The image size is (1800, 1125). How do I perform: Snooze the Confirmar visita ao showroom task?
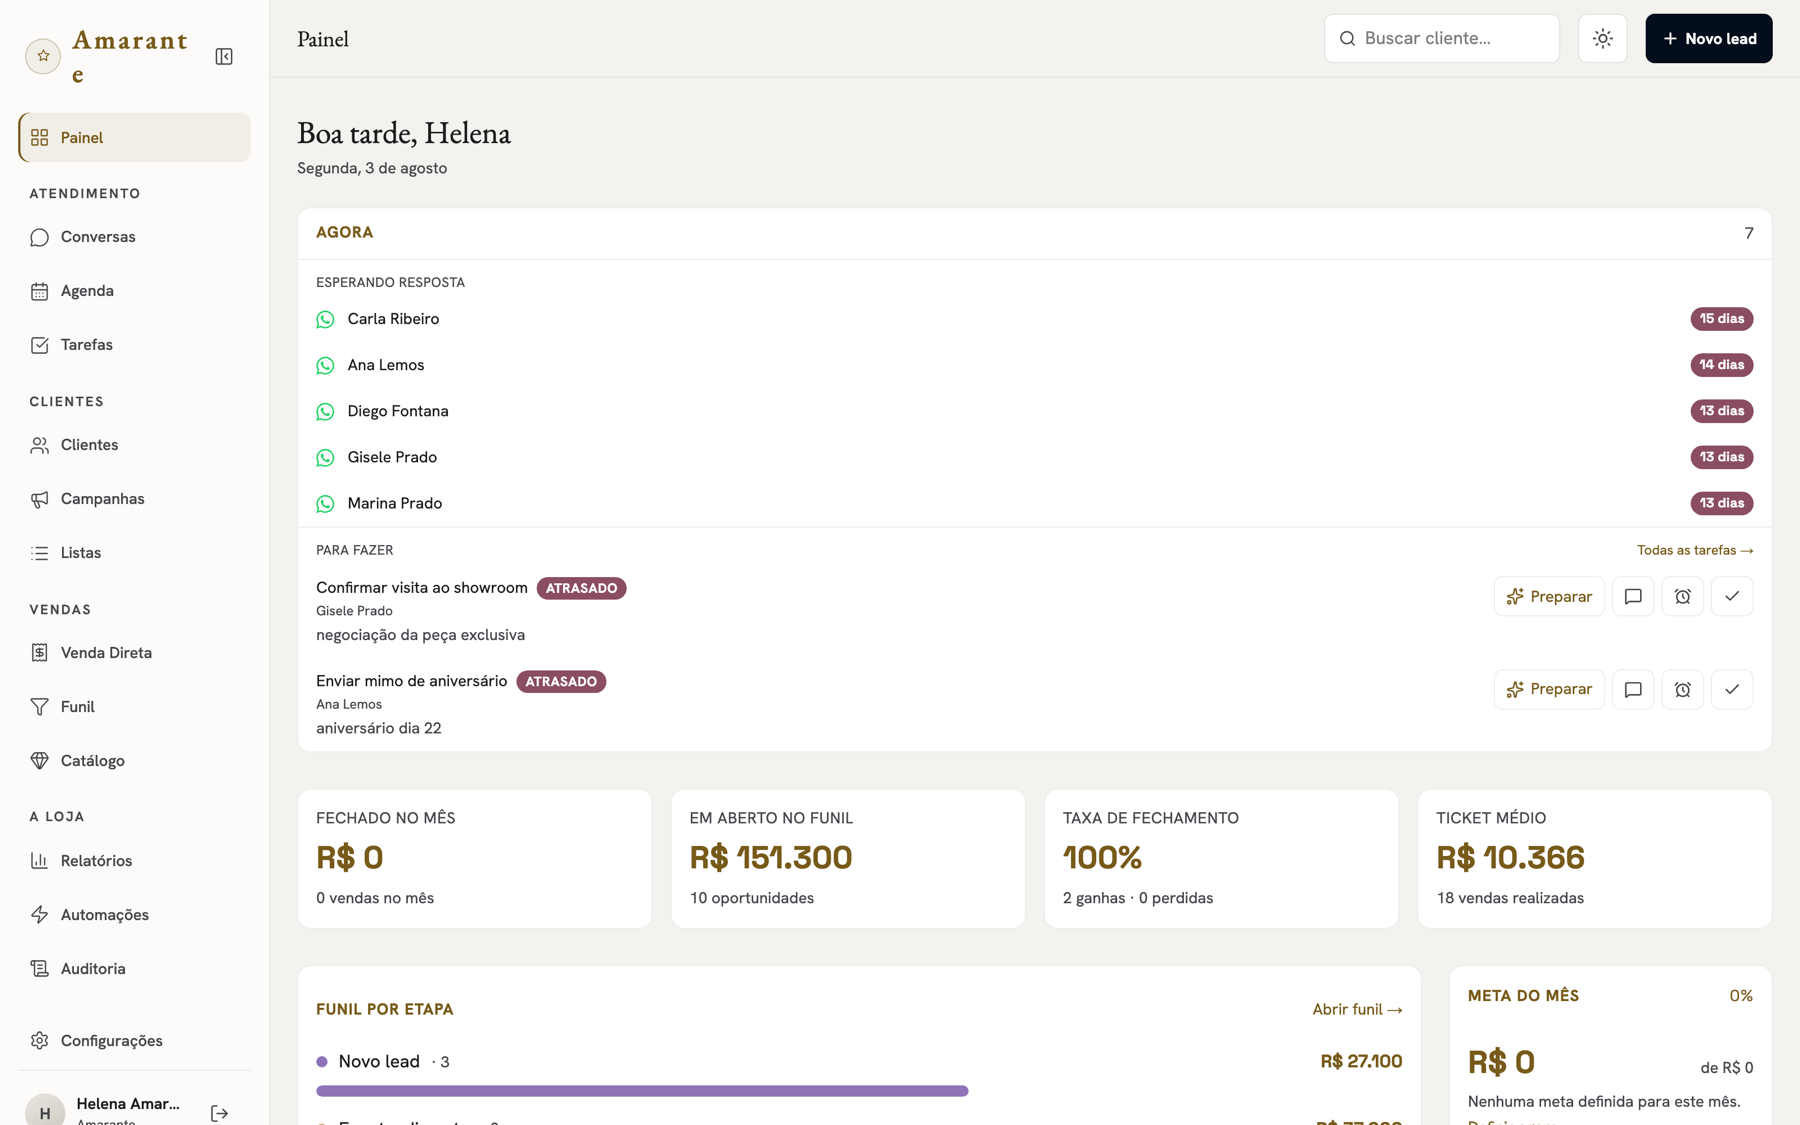click(x=1682, y=597)
